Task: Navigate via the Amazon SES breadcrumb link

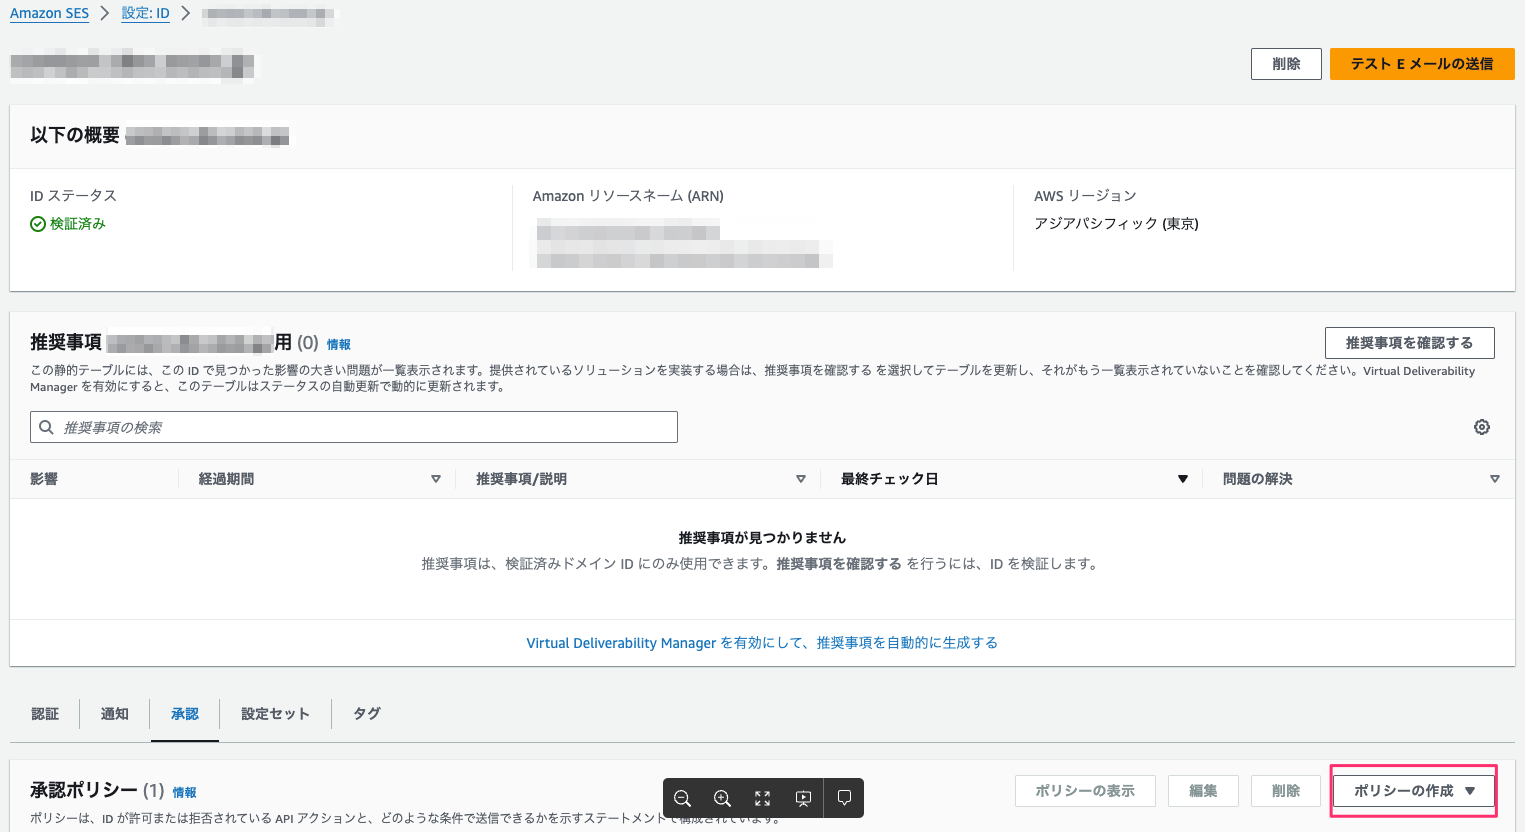Action: click(48, 13)
